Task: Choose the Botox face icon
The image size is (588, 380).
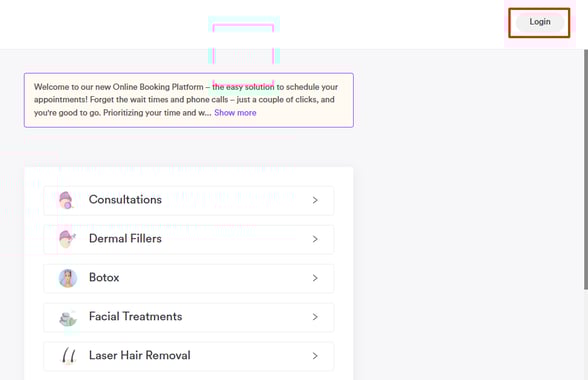Action: point(68,278)
